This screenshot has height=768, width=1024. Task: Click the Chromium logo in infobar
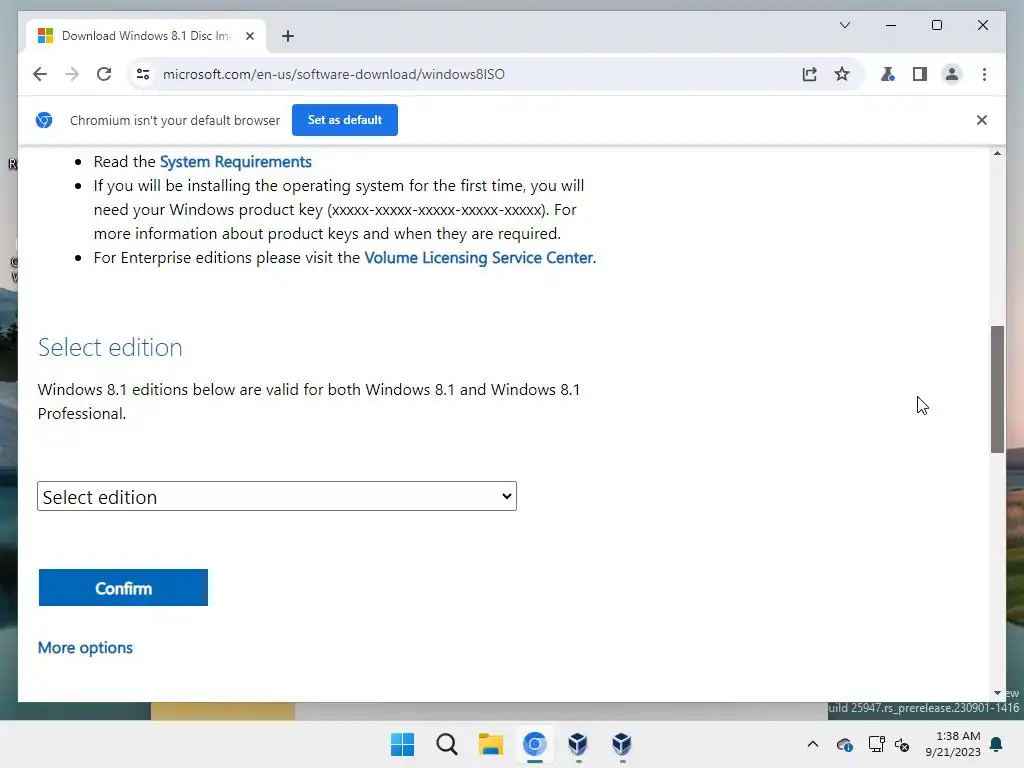coord(44,120)
